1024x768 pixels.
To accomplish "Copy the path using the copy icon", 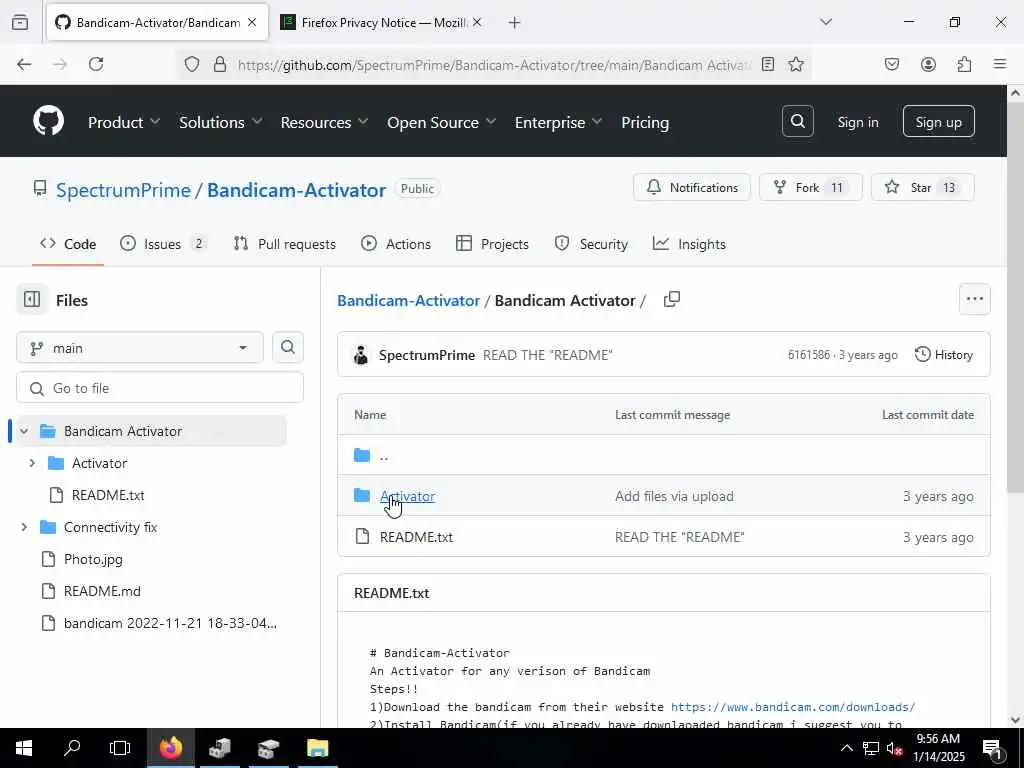I will [x=671, y=300].
